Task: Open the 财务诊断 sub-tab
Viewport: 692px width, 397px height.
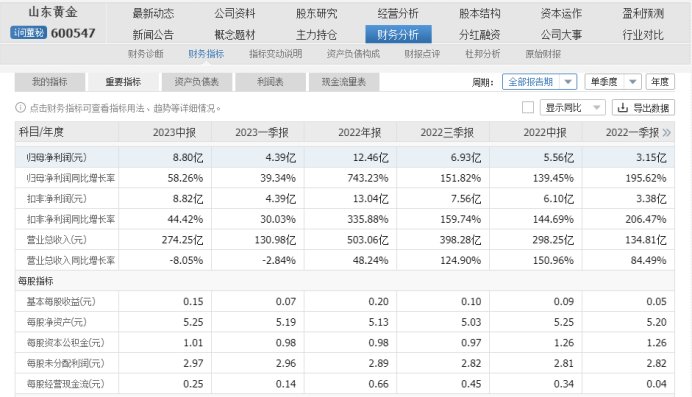Action: tap(146, 54)
